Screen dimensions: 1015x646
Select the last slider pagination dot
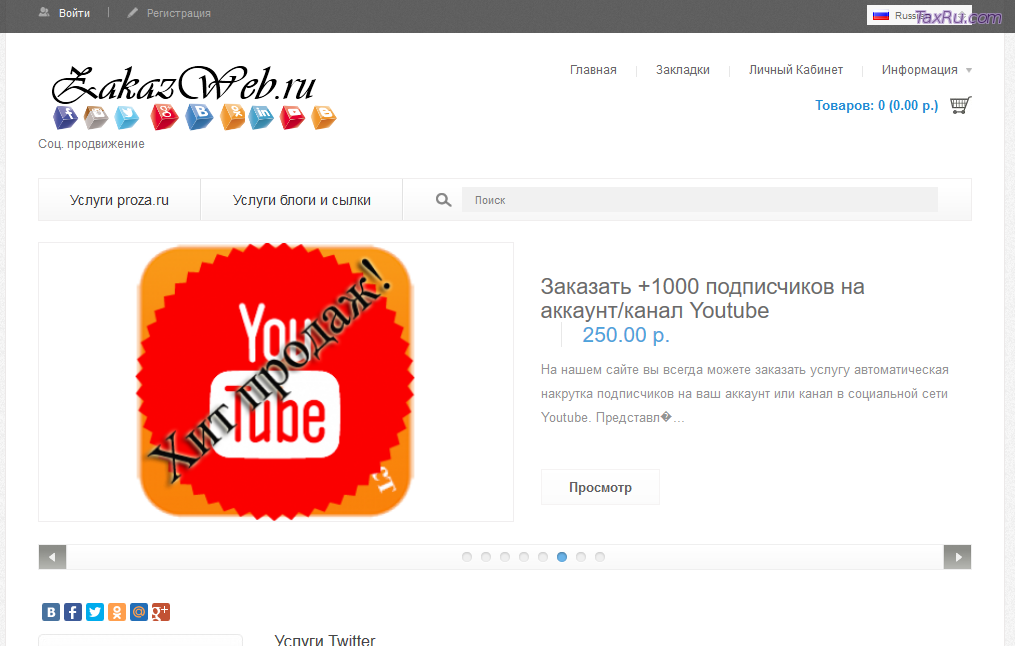(x=600, y=557)
